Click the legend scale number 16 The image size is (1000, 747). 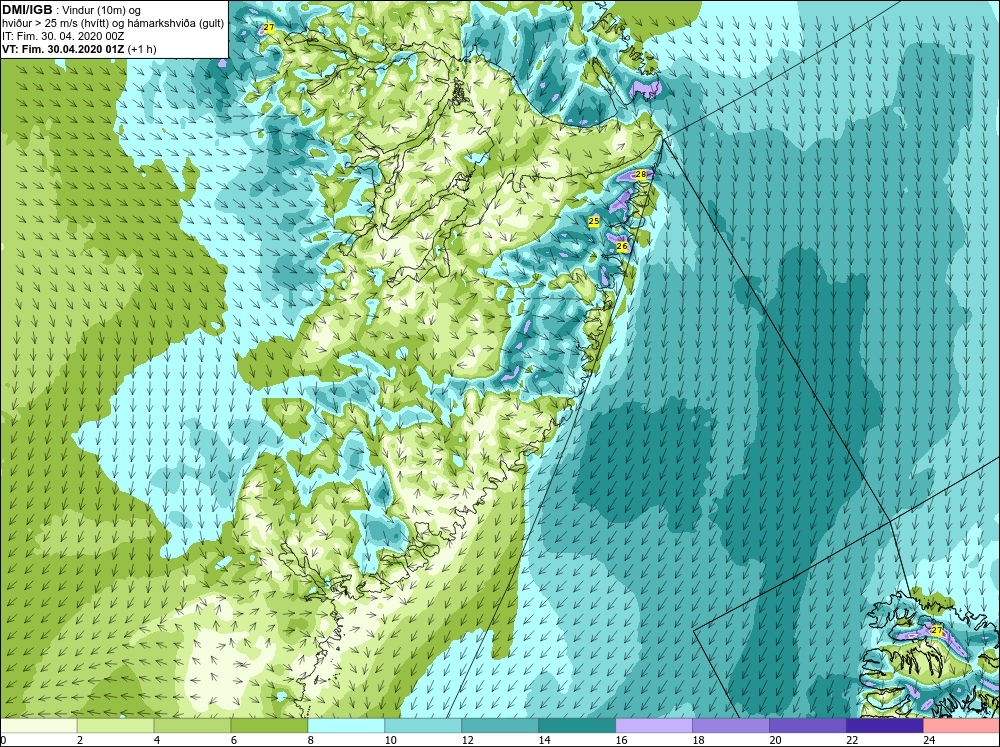pyautogui.click(x=621, y=740)
